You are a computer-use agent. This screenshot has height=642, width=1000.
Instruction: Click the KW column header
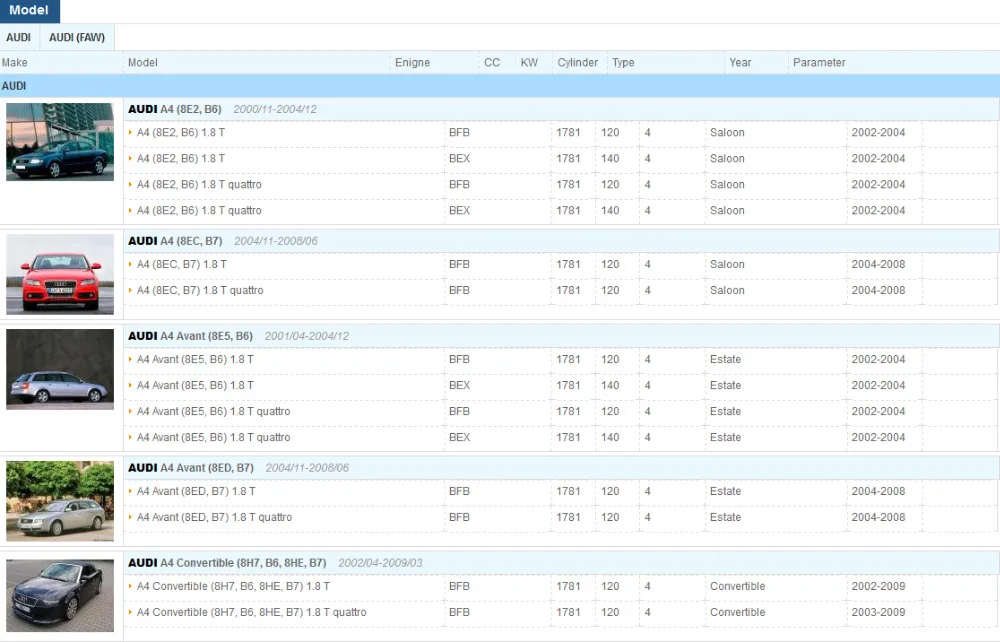pyautogui.click(x=529, y=62)
